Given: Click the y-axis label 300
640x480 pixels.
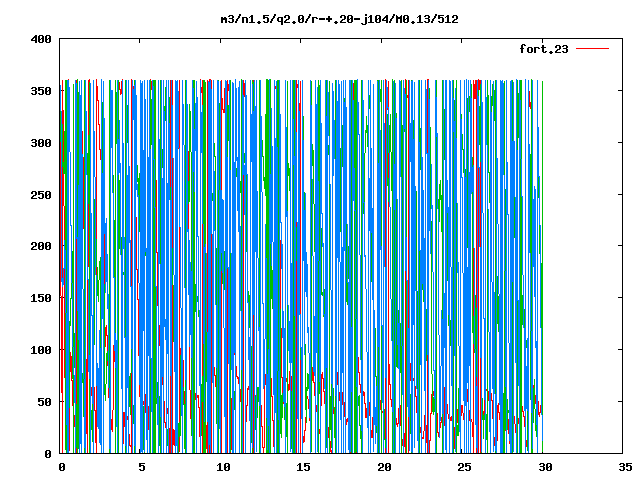Looking at the screenshot, I should click(41, 143).
